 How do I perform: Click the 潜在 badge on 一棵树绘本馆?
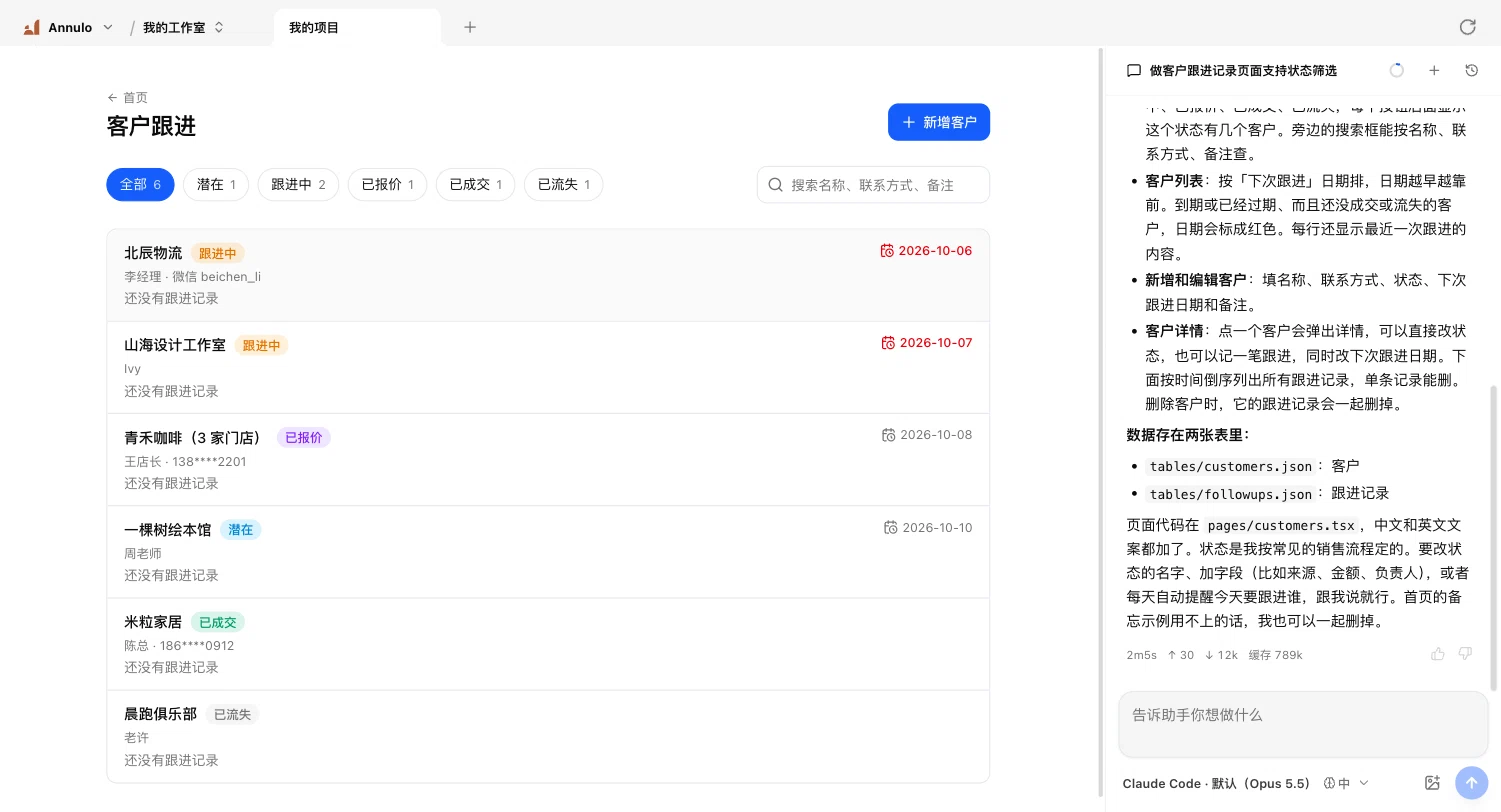click(x=241, y=530)
